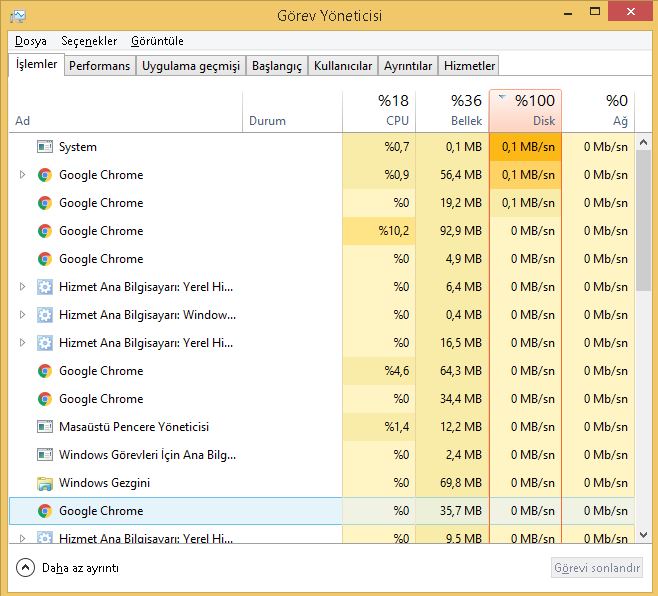
Task: Click the 0,1 MB memory cell of System
Action: click(x=452, y=147)
